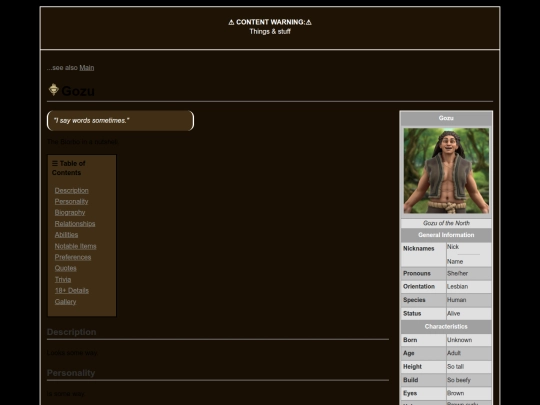The width and height of the screenshot is (540, 405).
Task: Jump to the Gallery link
Action: click(x=65, y=301)
